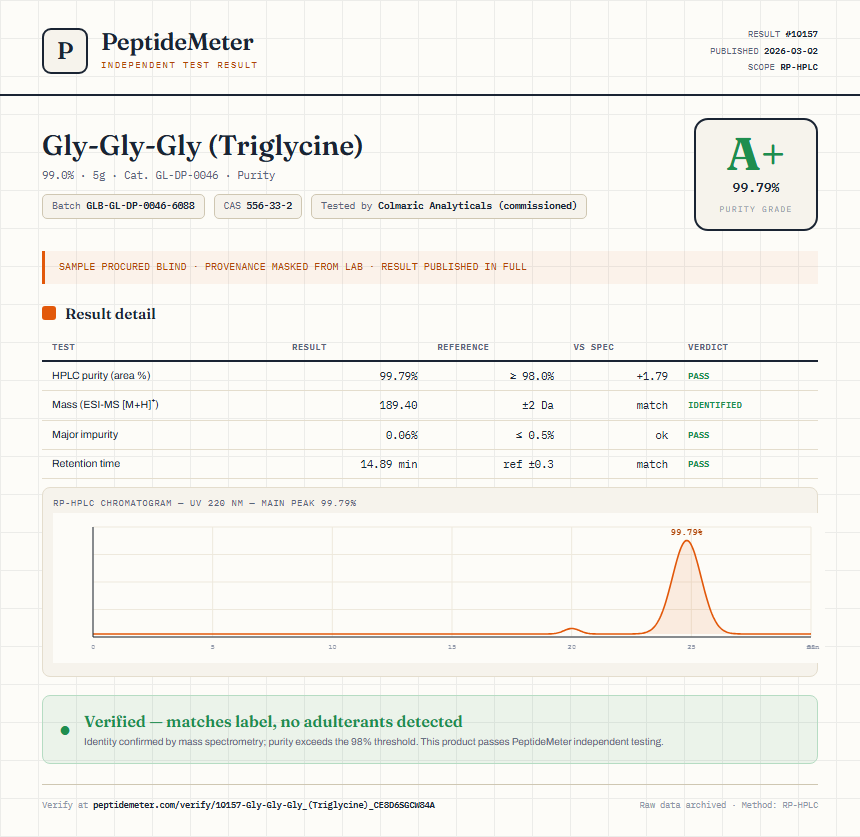This screenshot has height=837, width=860.
Task: Click the 10 tick on chromatogram x-axis
Action: coord(332,647)
